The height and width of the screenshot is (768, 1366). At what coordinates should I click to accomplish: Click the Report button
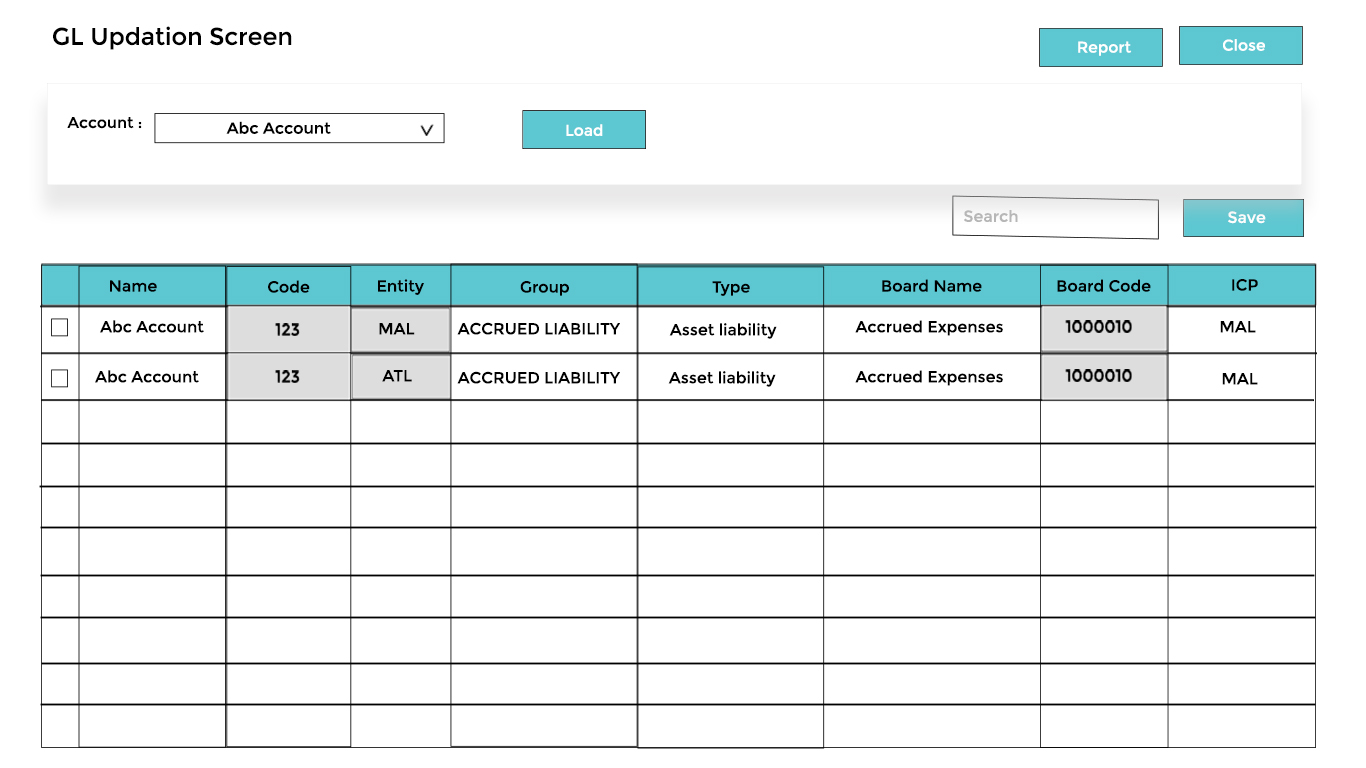1100,47
